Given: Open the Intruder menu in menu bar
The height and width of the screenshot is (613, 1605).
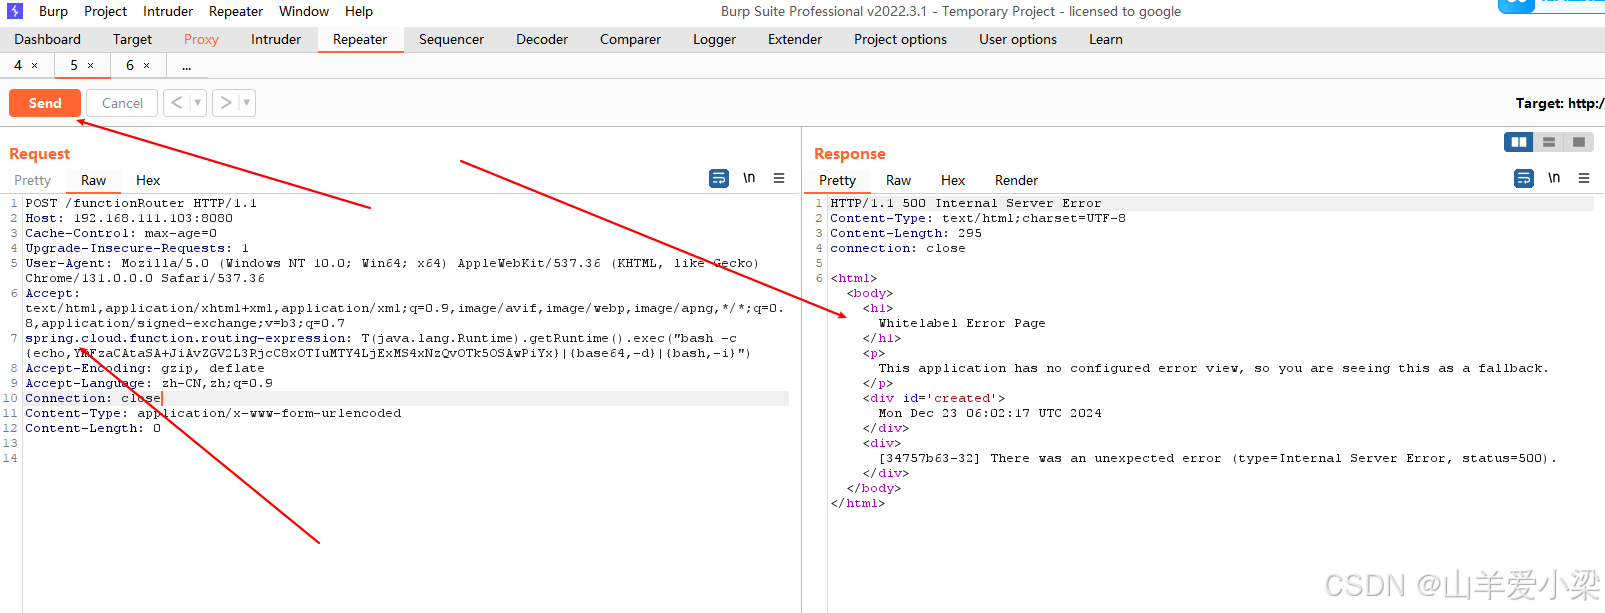Looking at the screenshot, I should click(168, 11).
